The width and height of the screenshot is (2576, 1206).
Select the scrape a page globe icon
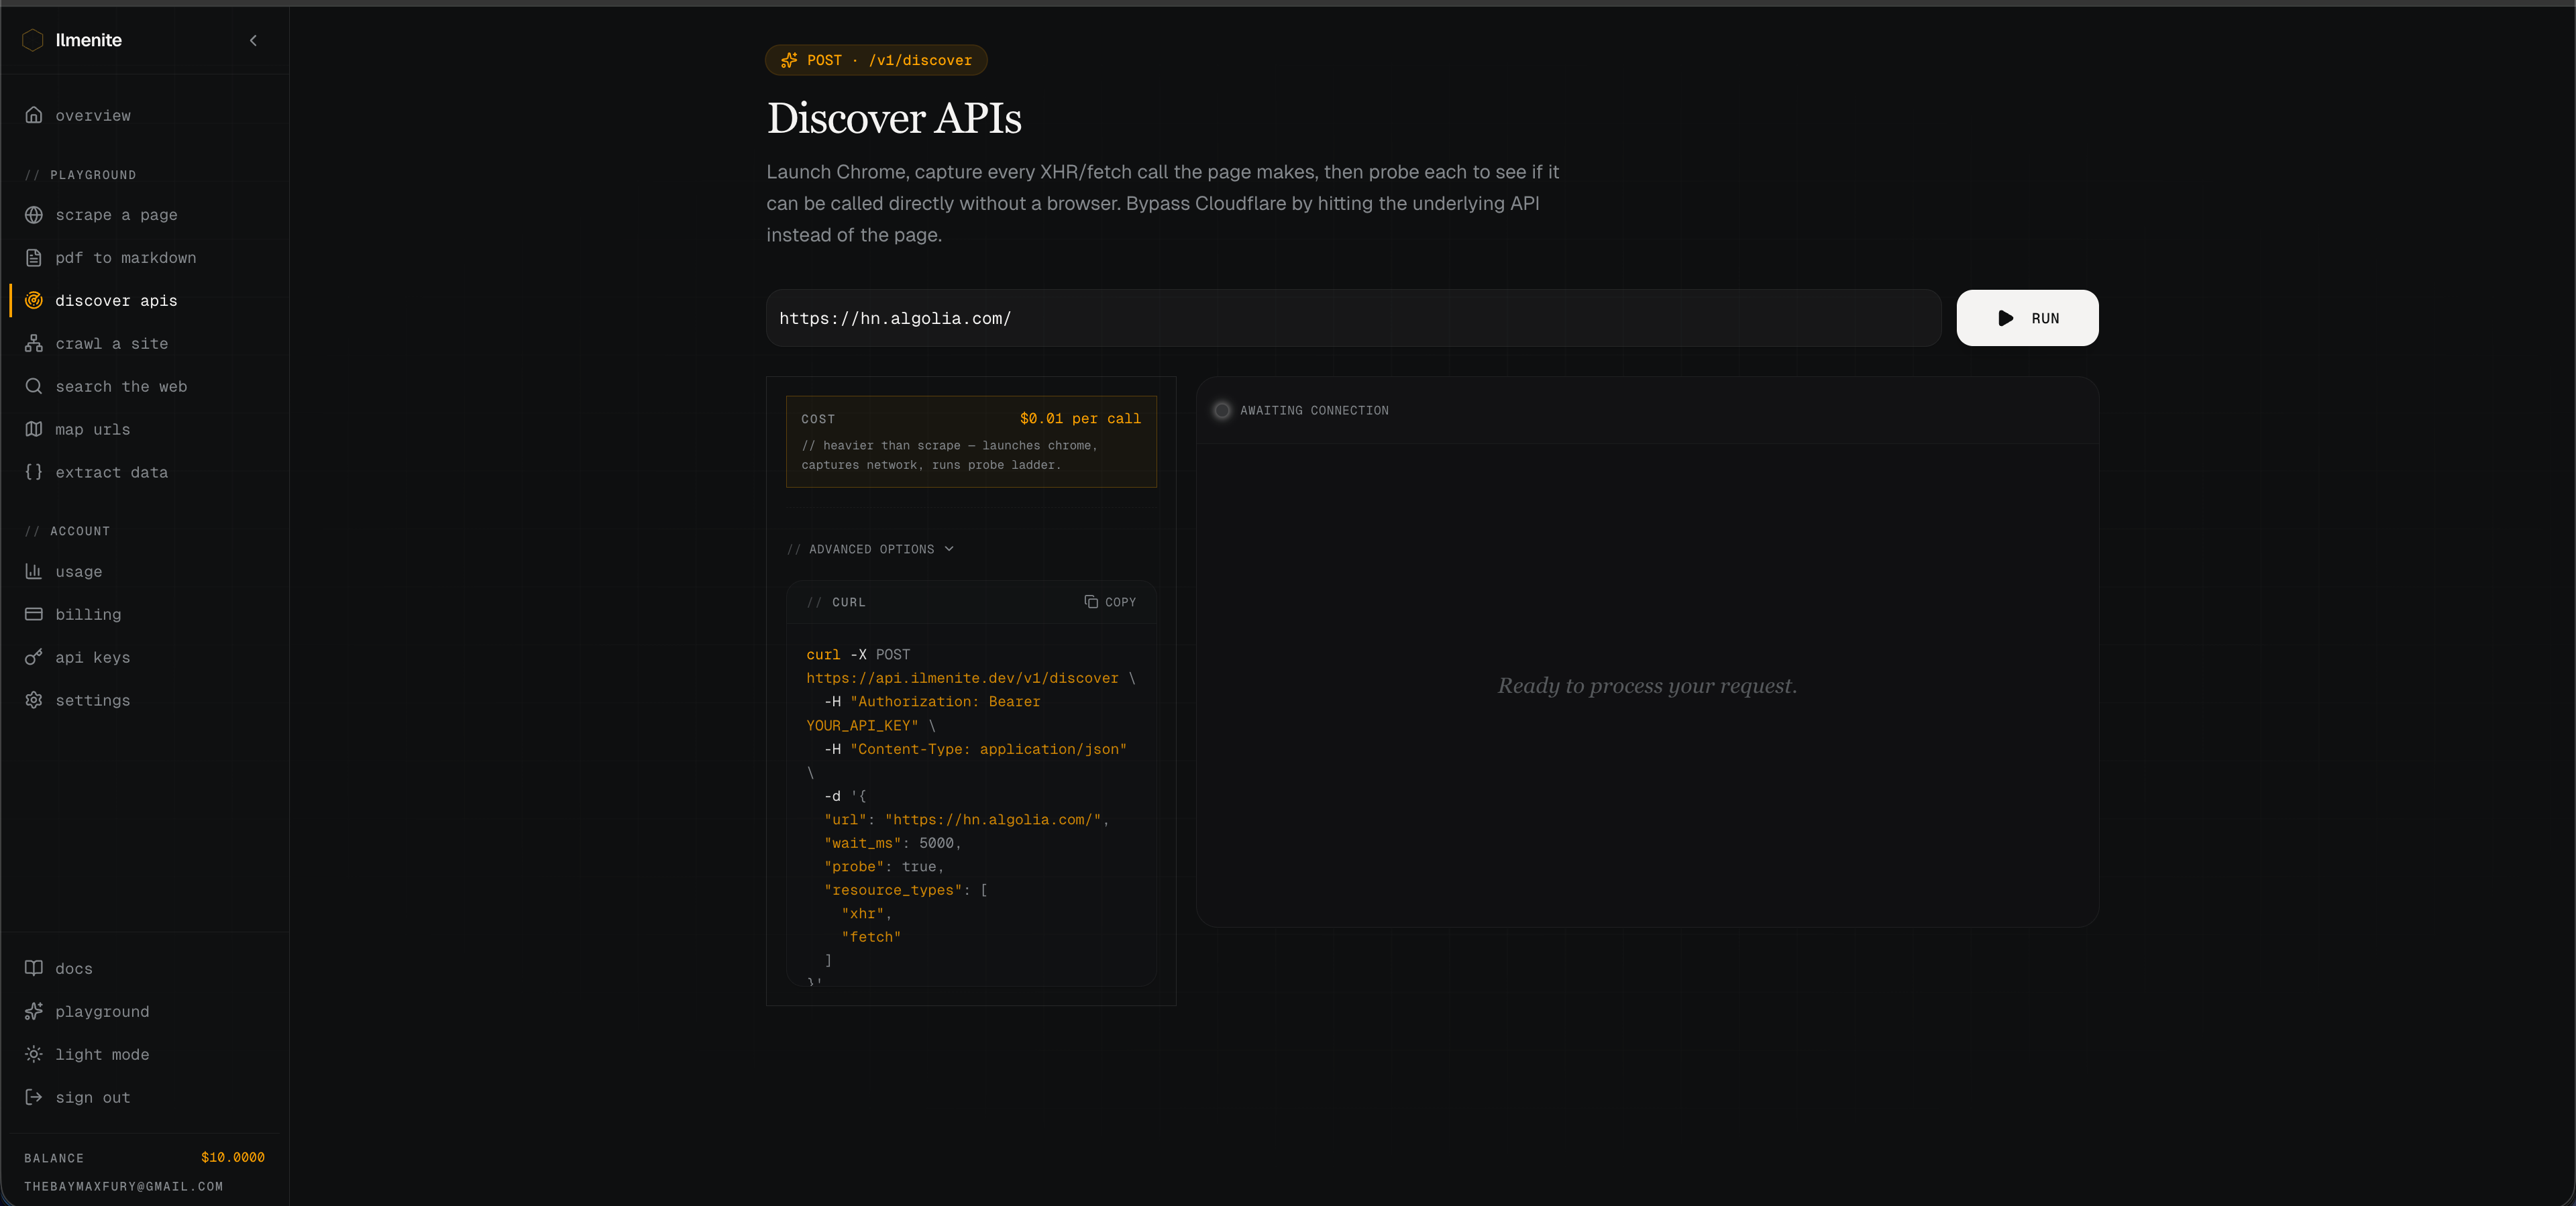tap(33, 214)
